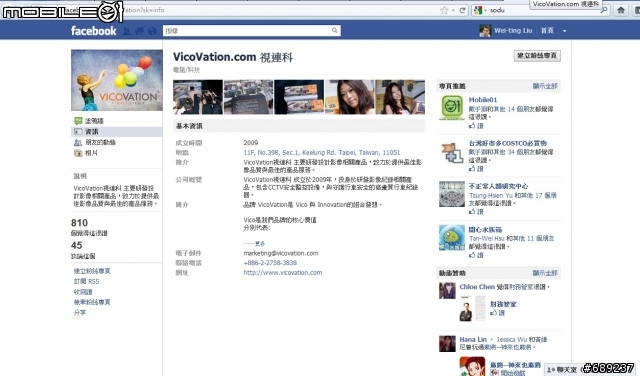The width and height of the screenshot is (640, 376).
Task: Open browser search engine selector dropdown
Action: (480, 11)
